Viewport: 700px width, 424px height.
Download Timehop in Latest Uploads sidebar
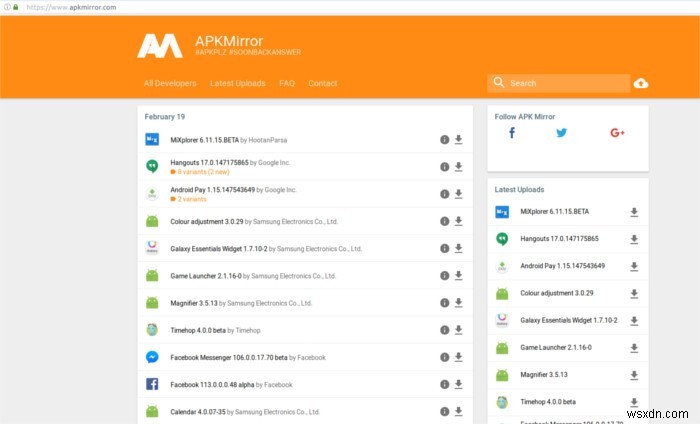[x=634, y=403]
